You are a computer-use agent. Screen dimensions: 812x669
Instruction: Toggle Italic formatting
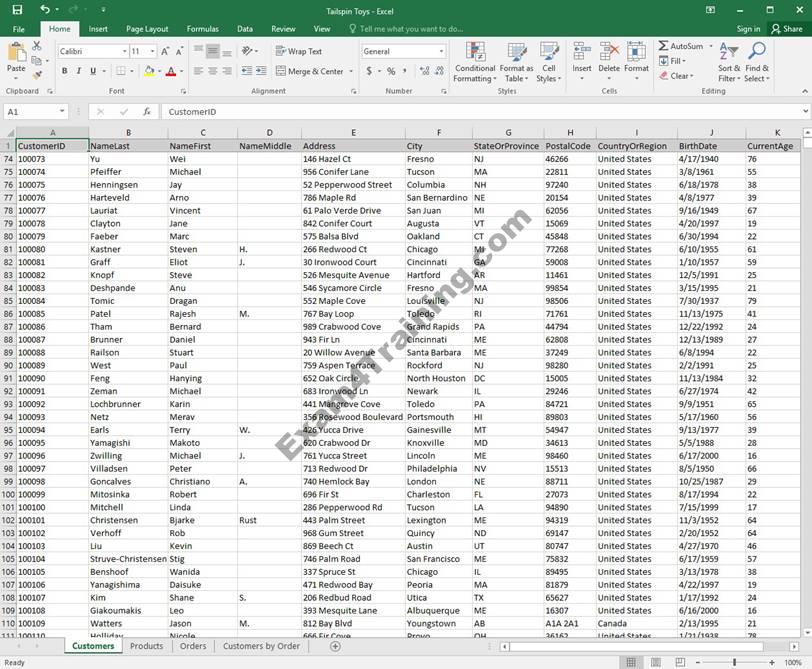79,71
